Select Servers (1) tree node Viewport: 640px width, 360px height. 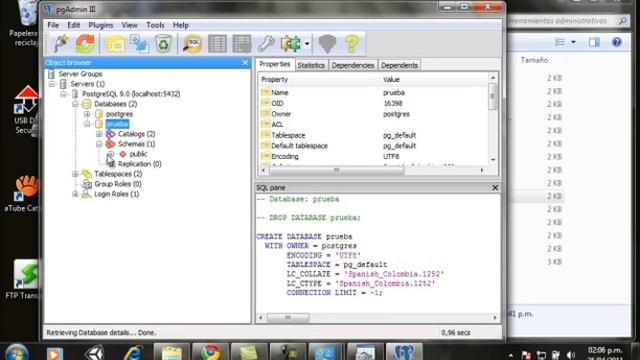coord(87,84)
